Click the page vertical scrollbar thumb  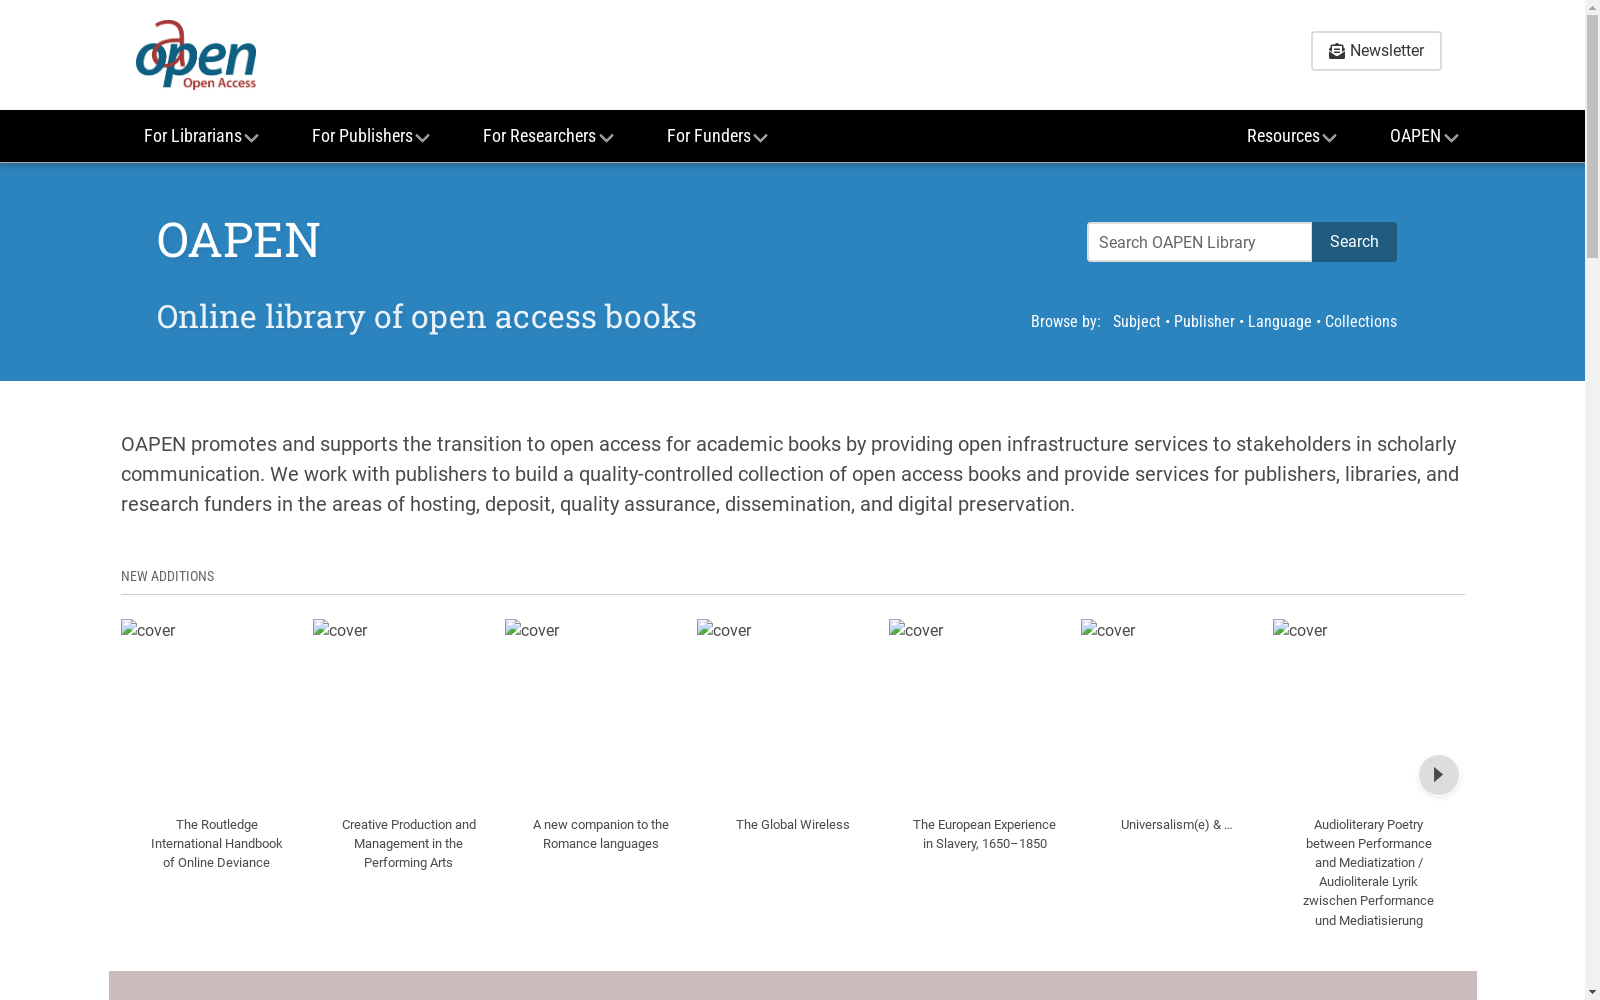pos(1592,138)
